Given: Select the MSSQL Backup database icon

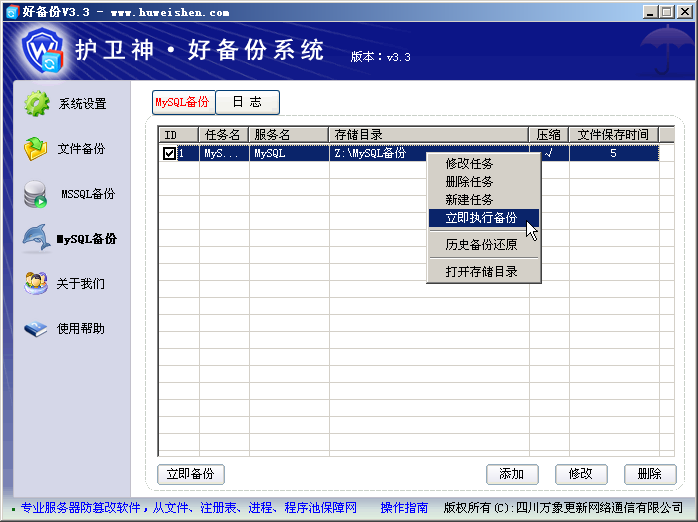Looking at the screenshot, I should click(x=36, y=194).
